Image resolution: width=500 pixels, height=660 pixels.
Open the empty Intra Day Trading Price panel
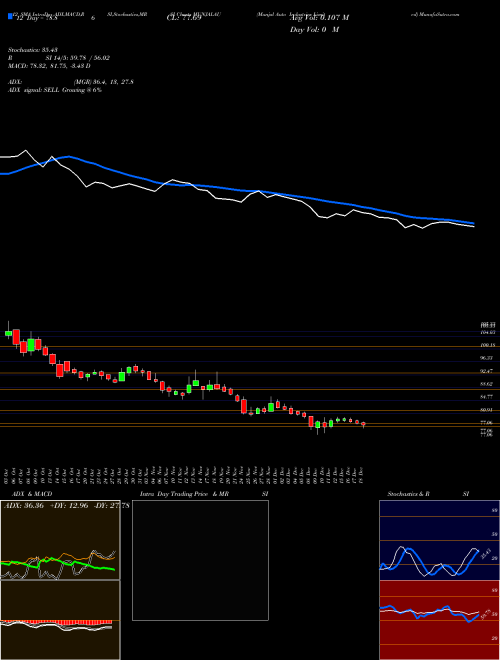(x=200, y=560)
